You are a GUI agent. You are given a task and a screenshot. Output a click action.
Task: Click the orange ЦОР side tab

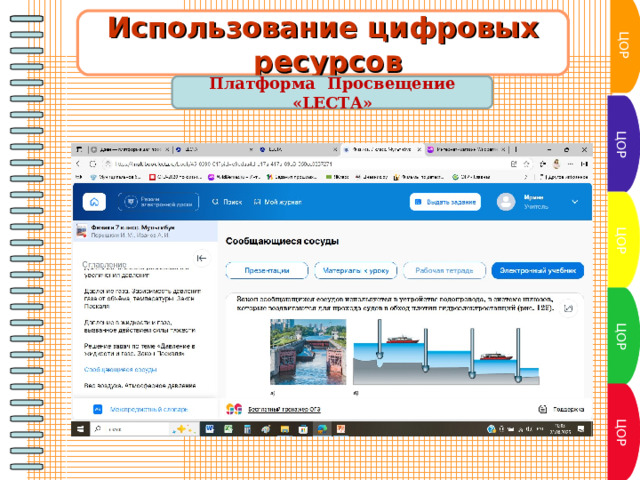point(623,46)
